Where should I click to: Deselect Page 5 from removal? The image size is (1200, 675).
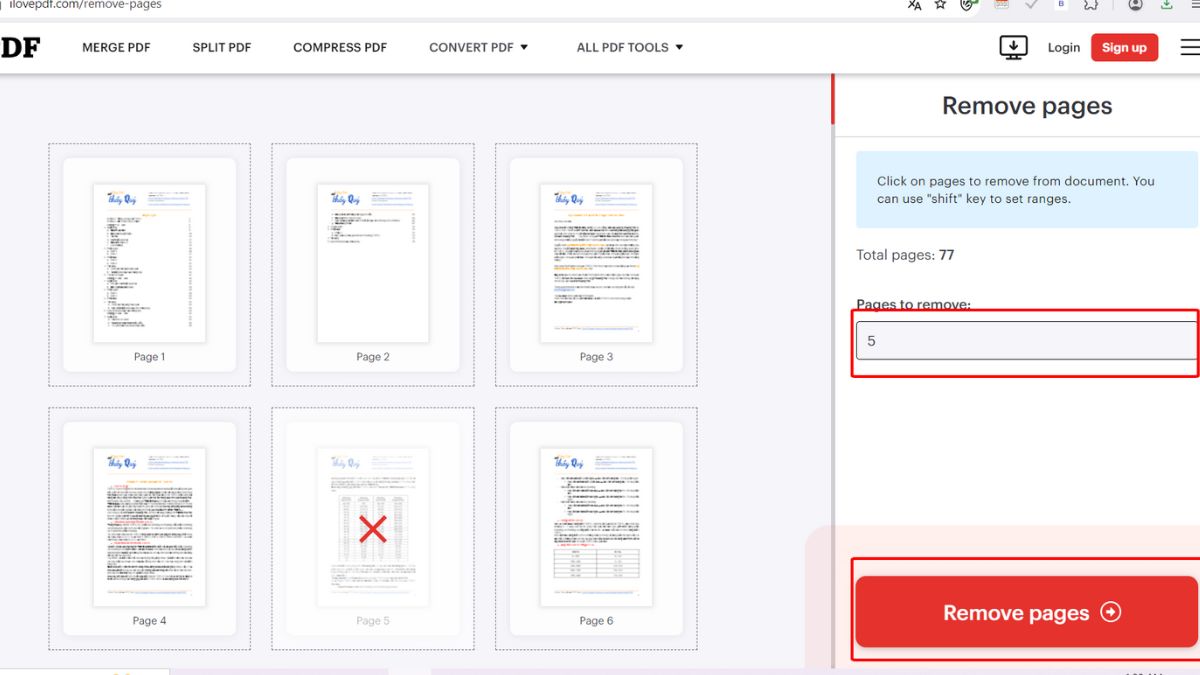tap(372, 527)
